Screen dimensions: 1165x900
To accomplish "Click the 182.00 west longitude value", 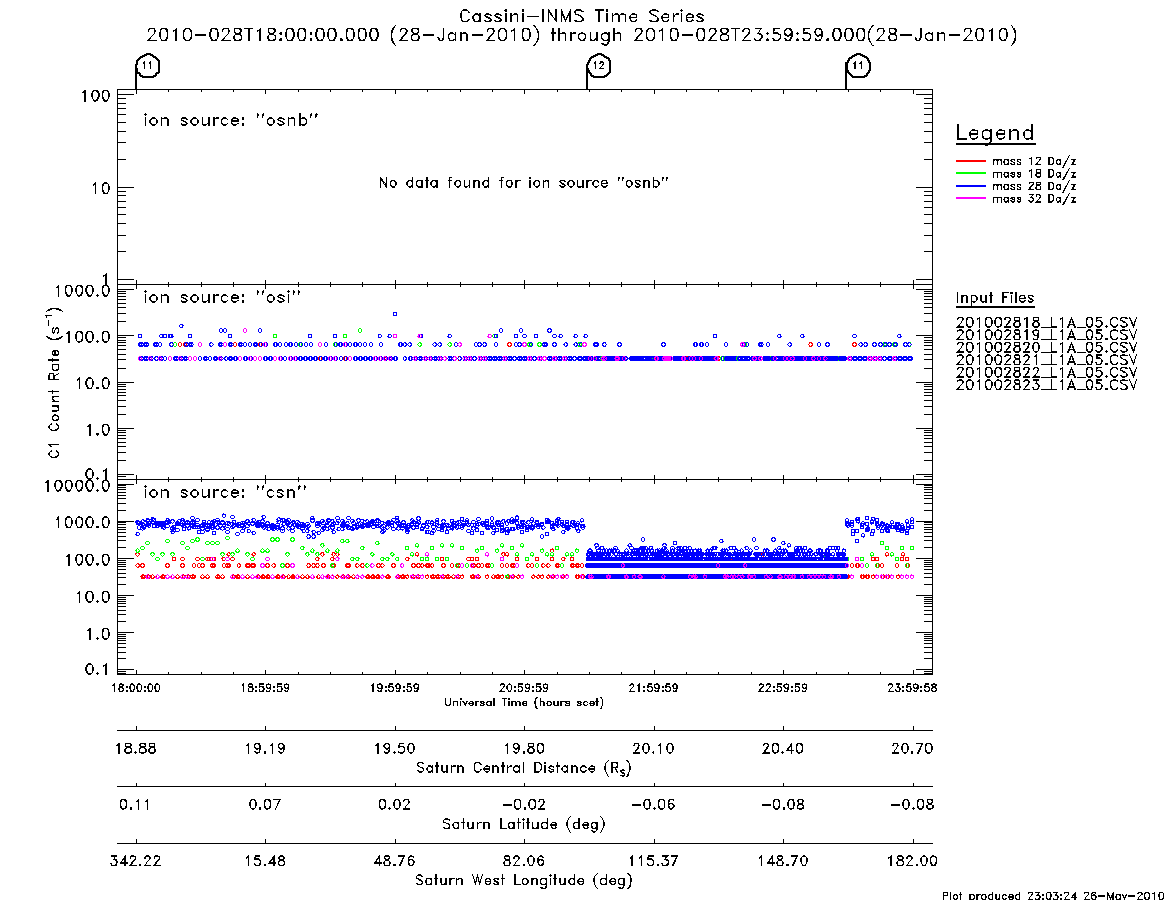I will tap(912, 861).
